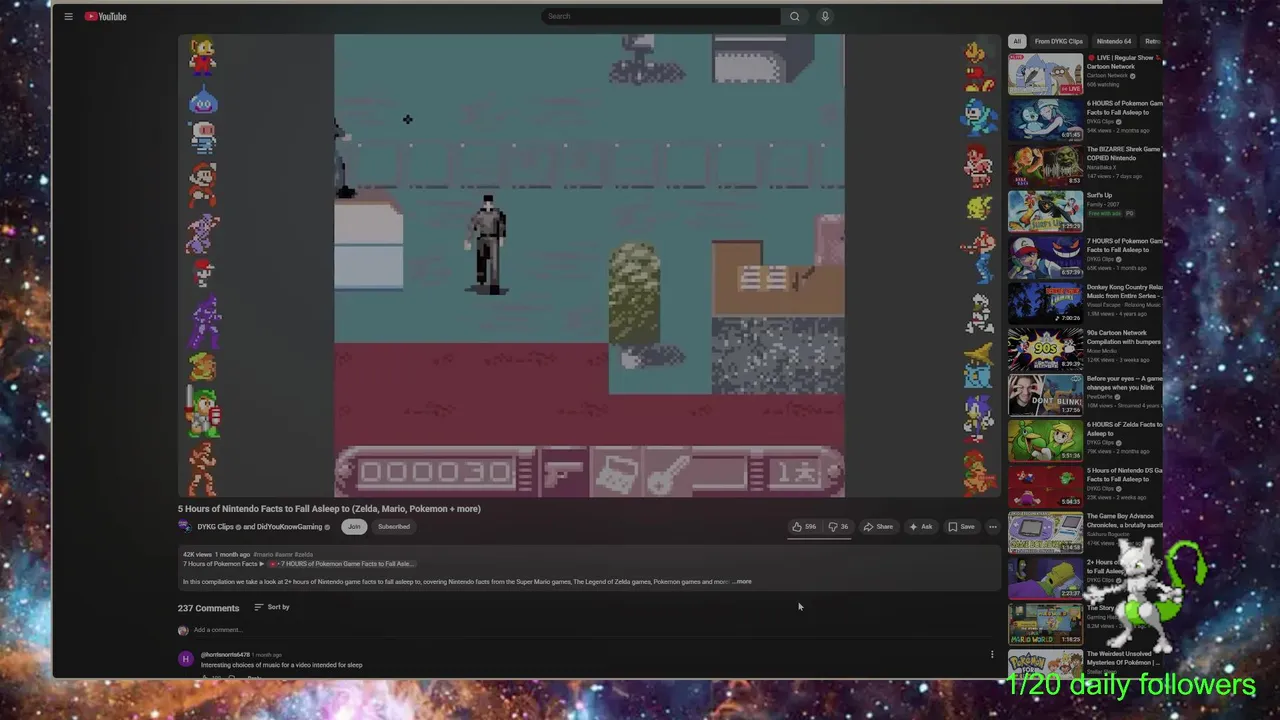
Task: Open the 90s Cartoon Network Compilation thumbnail
Action: point(1045,350)
